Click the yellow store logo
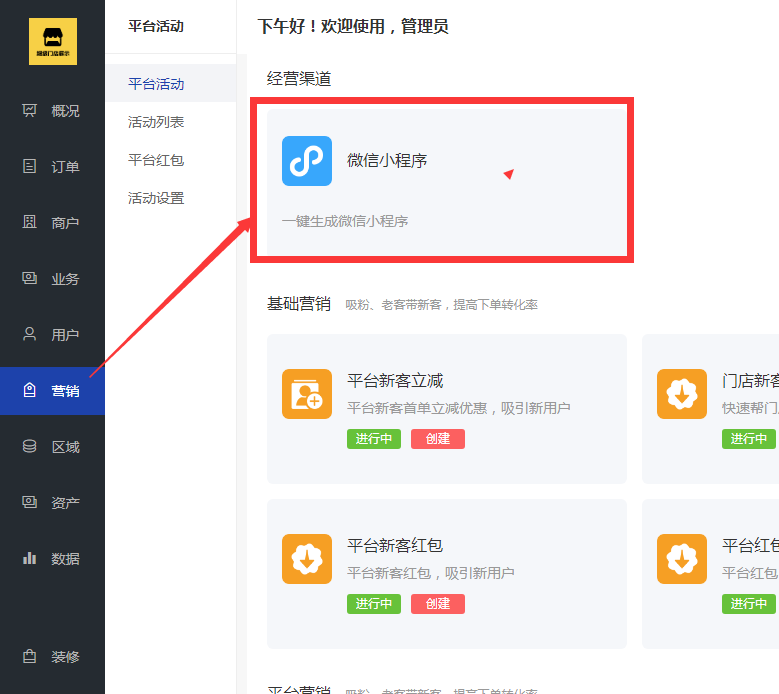Screen dimensions: 779x694 point(53,41)
